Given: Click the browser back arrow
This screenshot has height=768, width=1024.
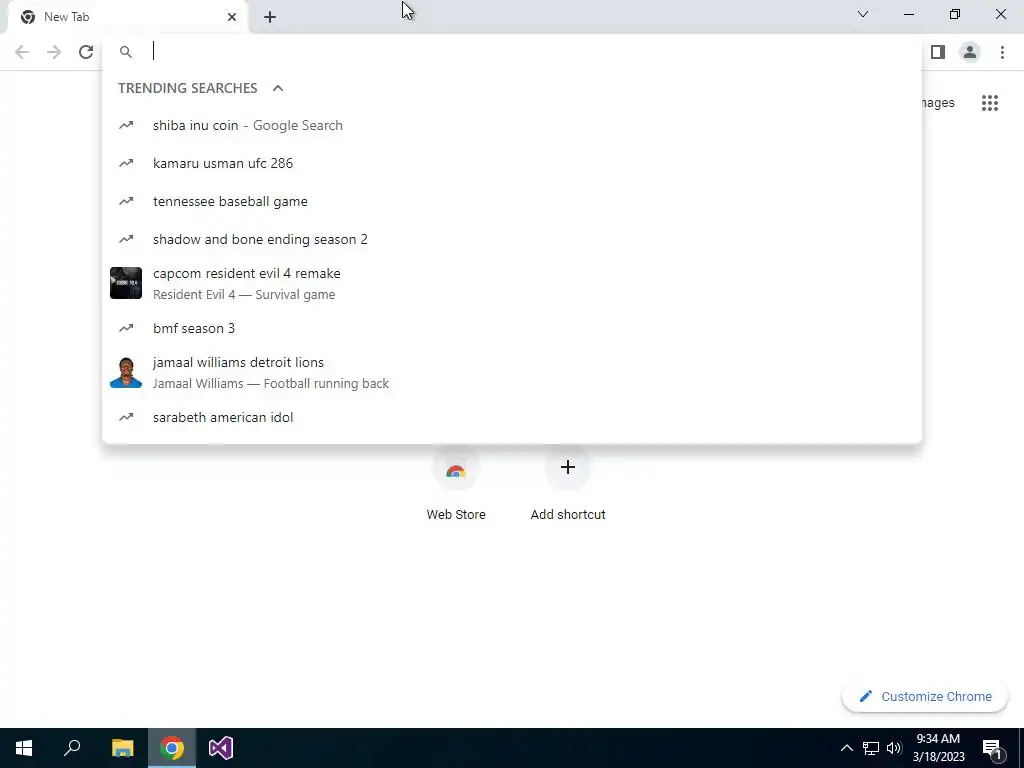Looking at the screenshot, I should [x=22, y=52].
